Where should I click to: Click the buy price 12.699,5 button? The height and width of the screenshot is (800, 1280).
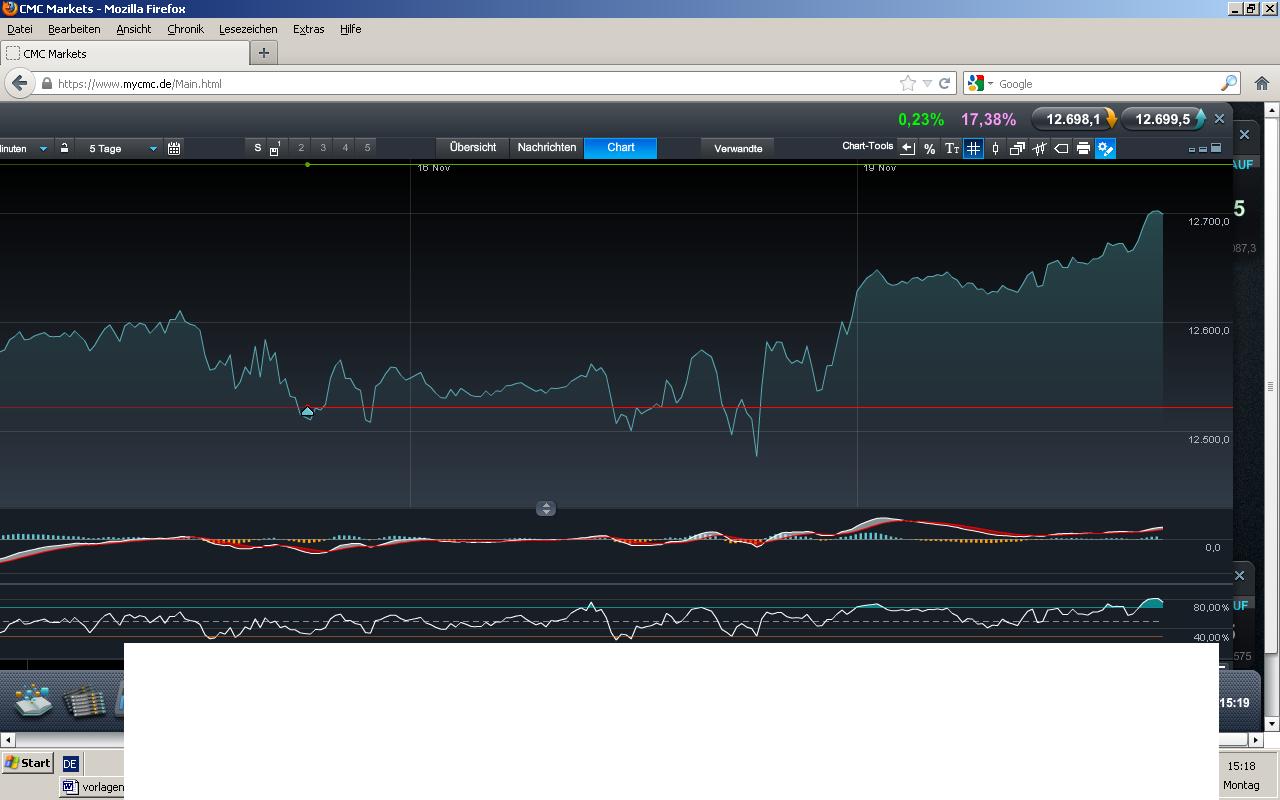coord(1163,119)
